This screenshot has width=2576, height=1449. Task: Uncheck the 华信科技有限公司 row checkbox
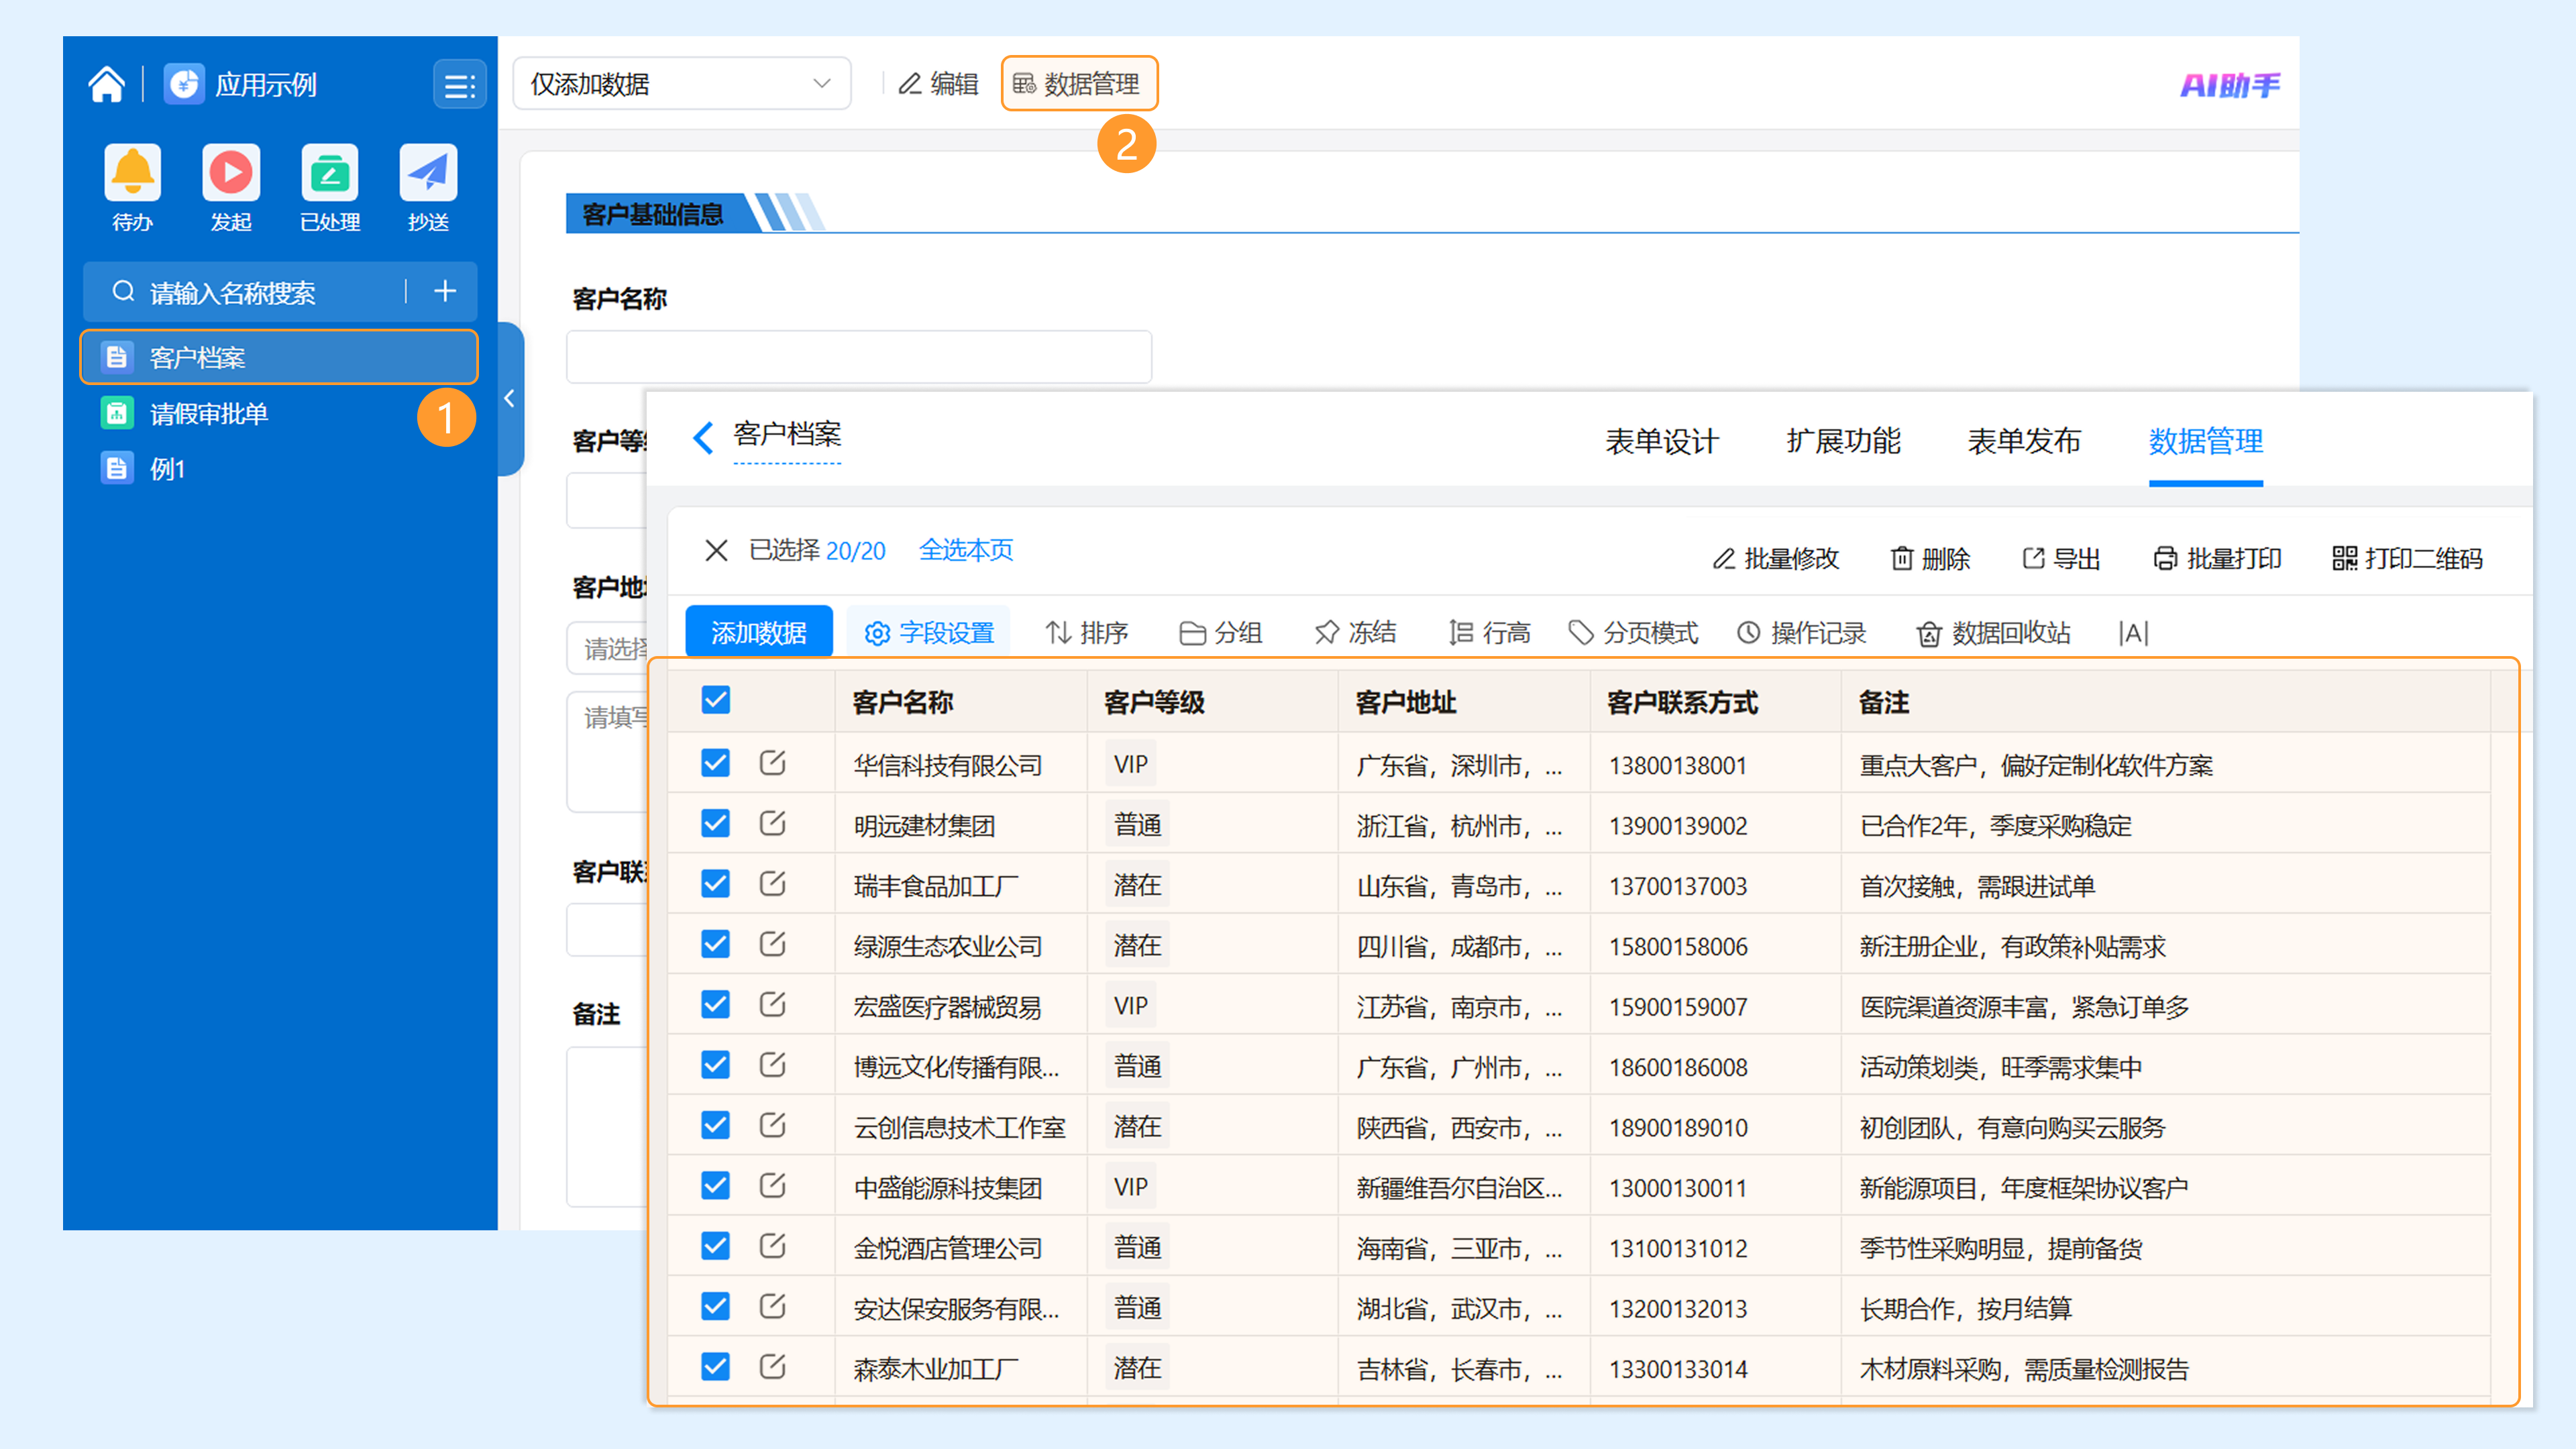coord(716,763)
